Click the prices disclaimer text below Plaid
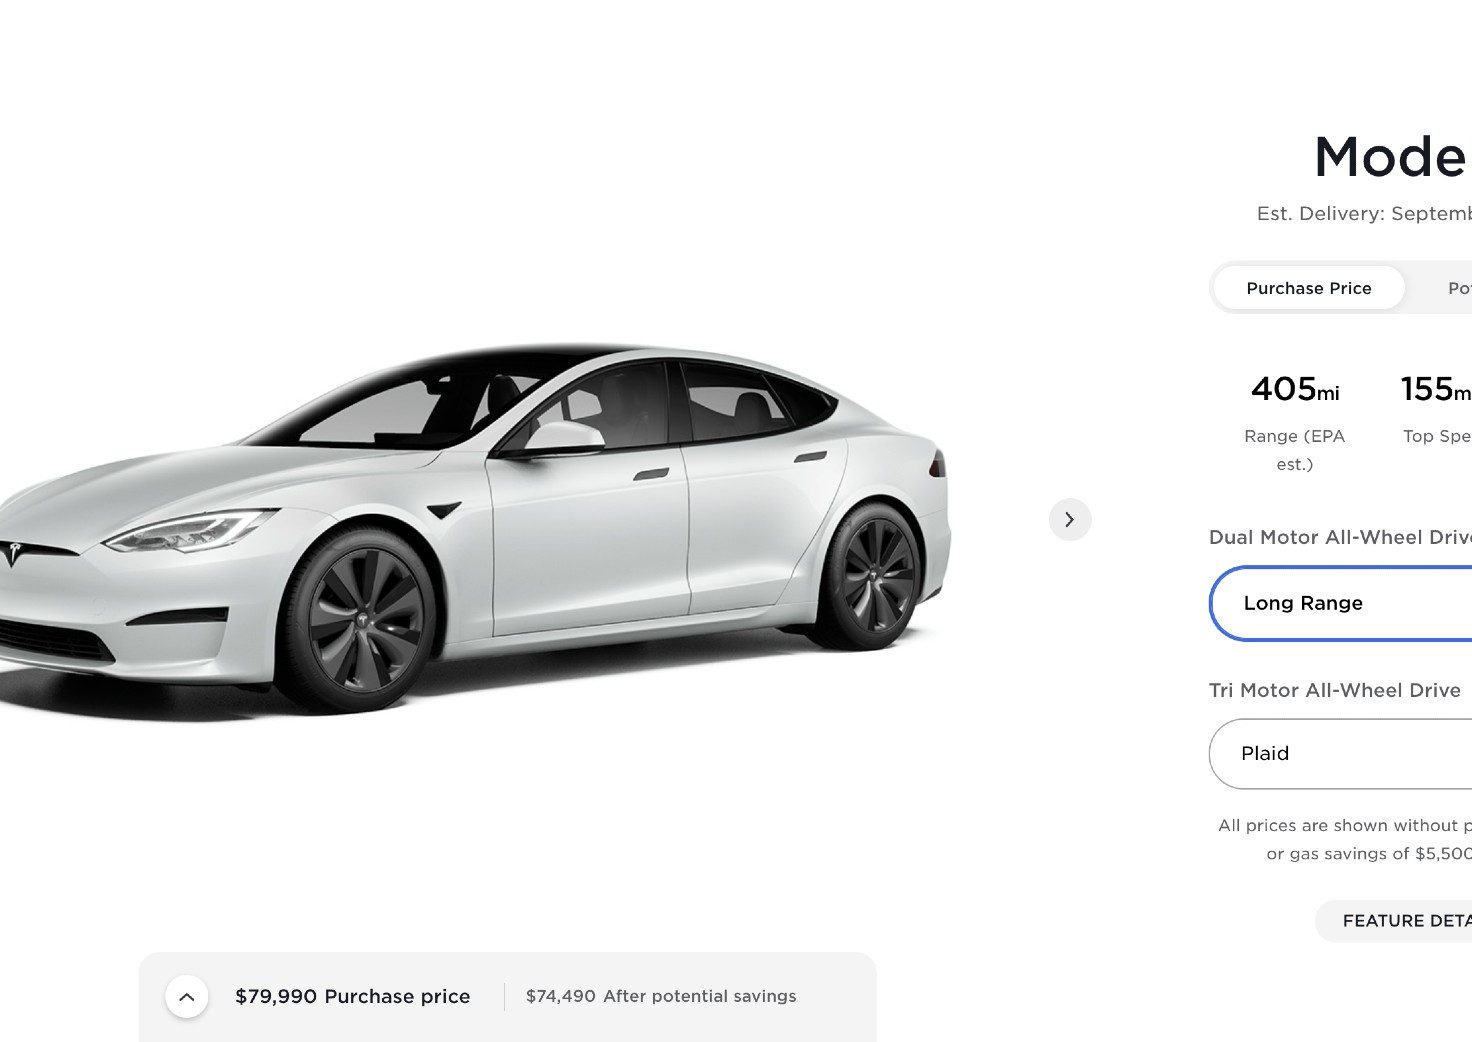 1345,839
